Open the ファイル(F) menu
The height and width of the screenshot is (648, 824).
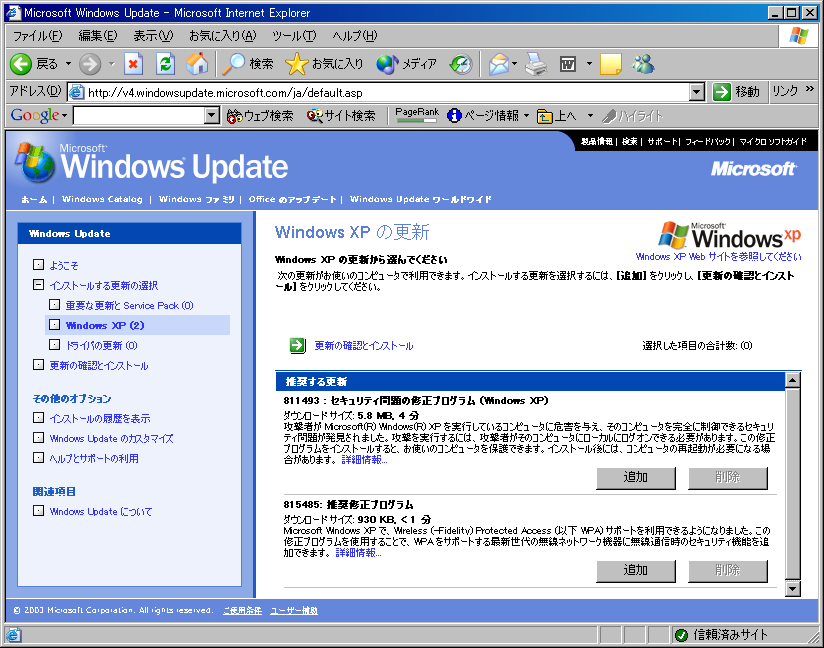38,35
